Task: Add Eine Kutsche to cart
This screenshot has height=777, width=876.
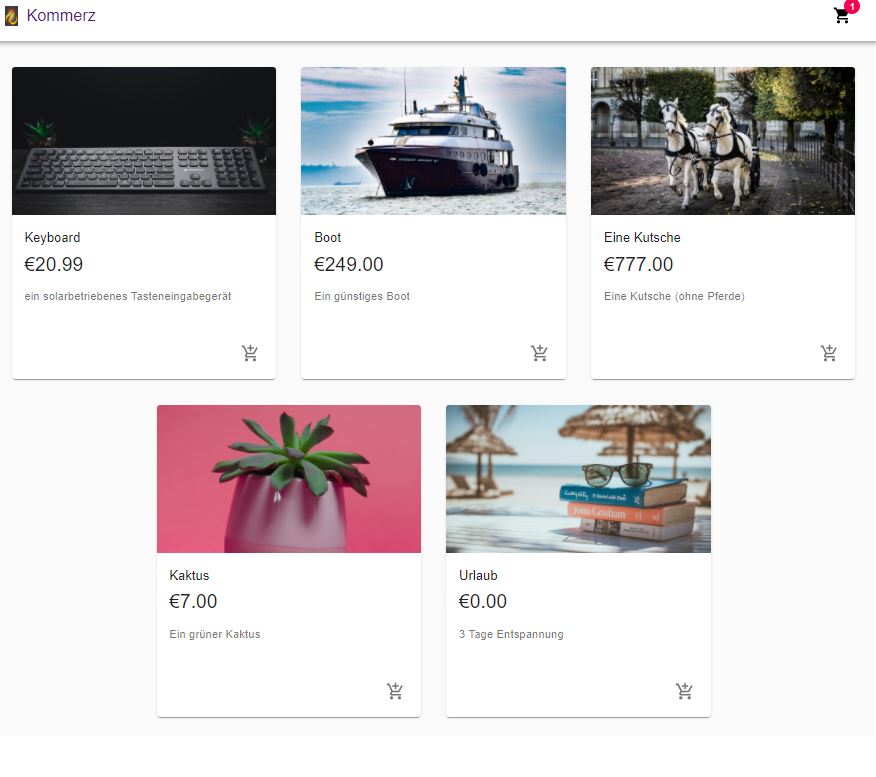Action: click(x=829, y=353)
